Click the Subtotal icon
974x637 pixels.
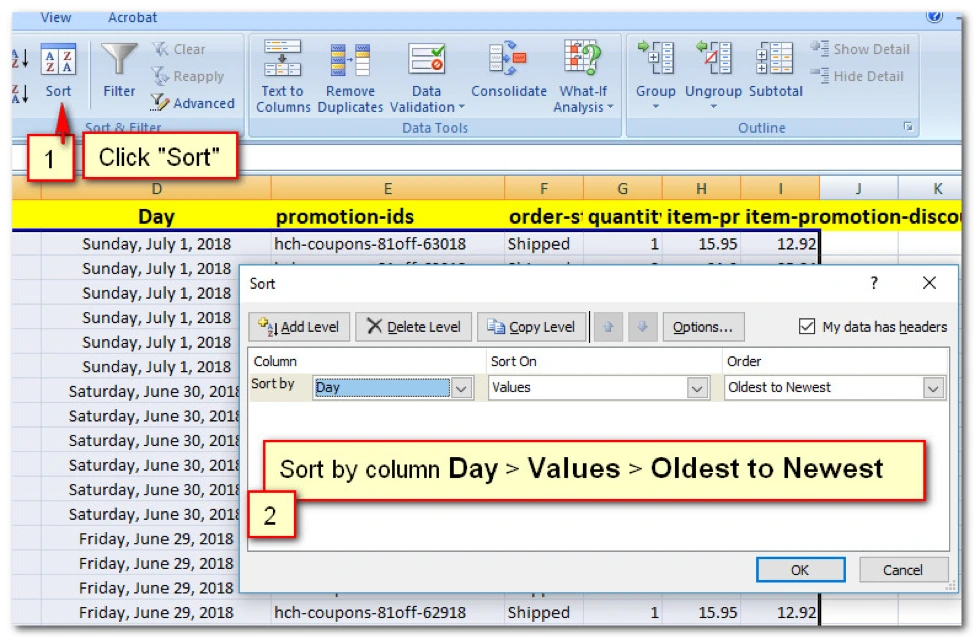pos(775,62)
